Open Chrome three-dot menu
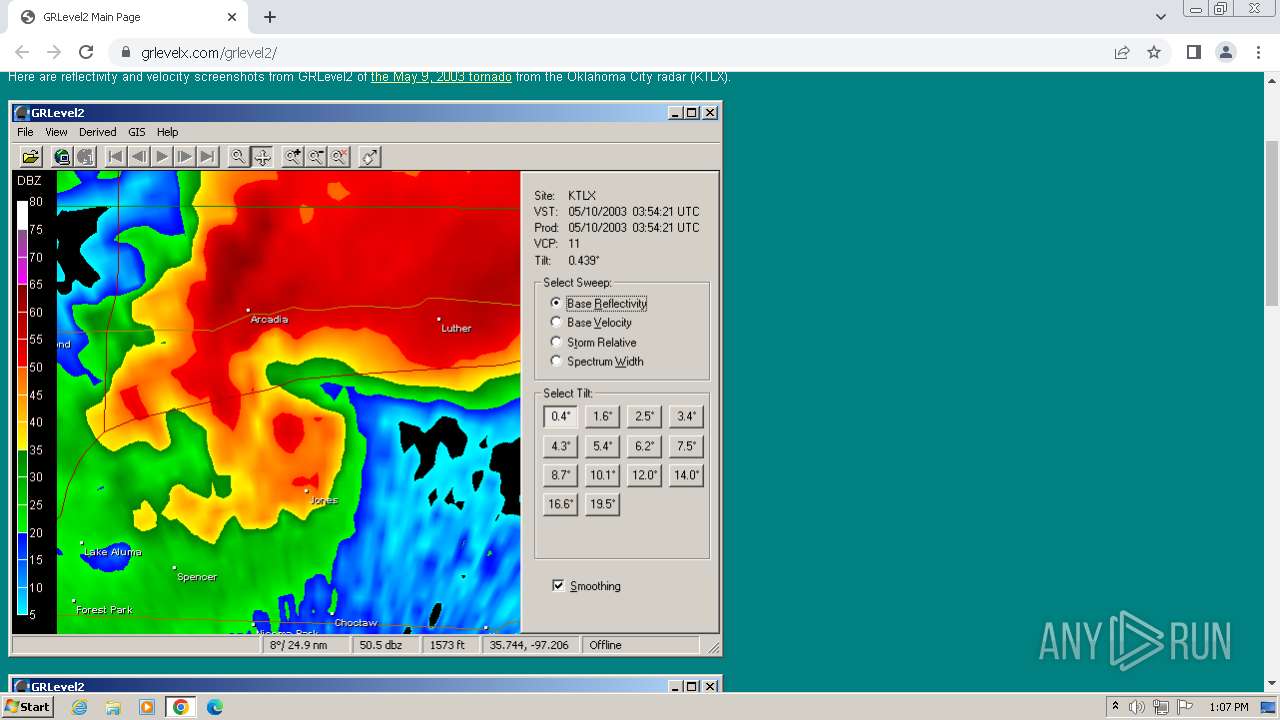1280x720 pixels. click(1258, 52)
